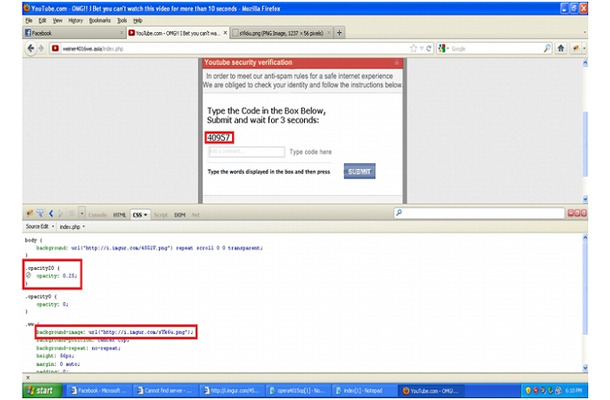This screenshot has height=400, width=610.
Task: Activate the Firebug inspect element tool
Action: point(40,213)
